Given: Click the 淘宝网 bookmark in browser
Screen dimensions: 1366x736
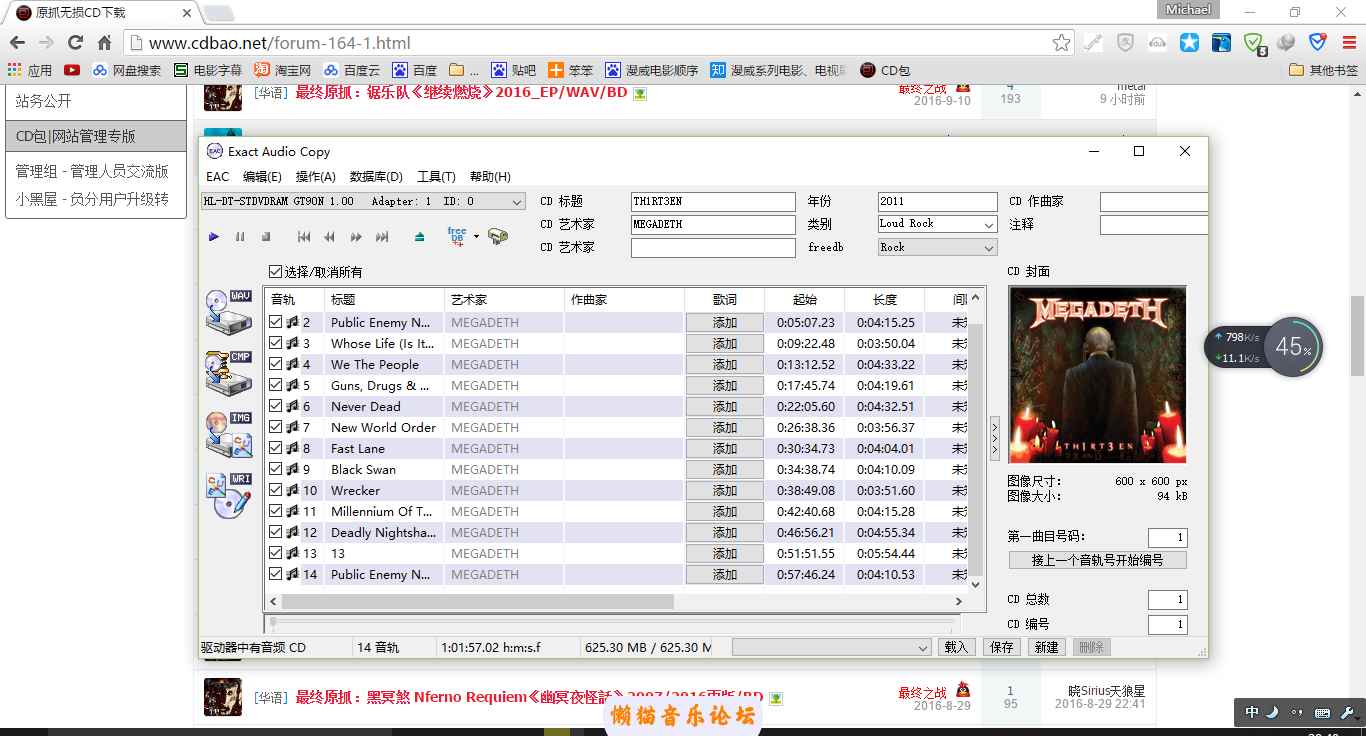Looking at the screenshot, I should (x=282, y=70).
